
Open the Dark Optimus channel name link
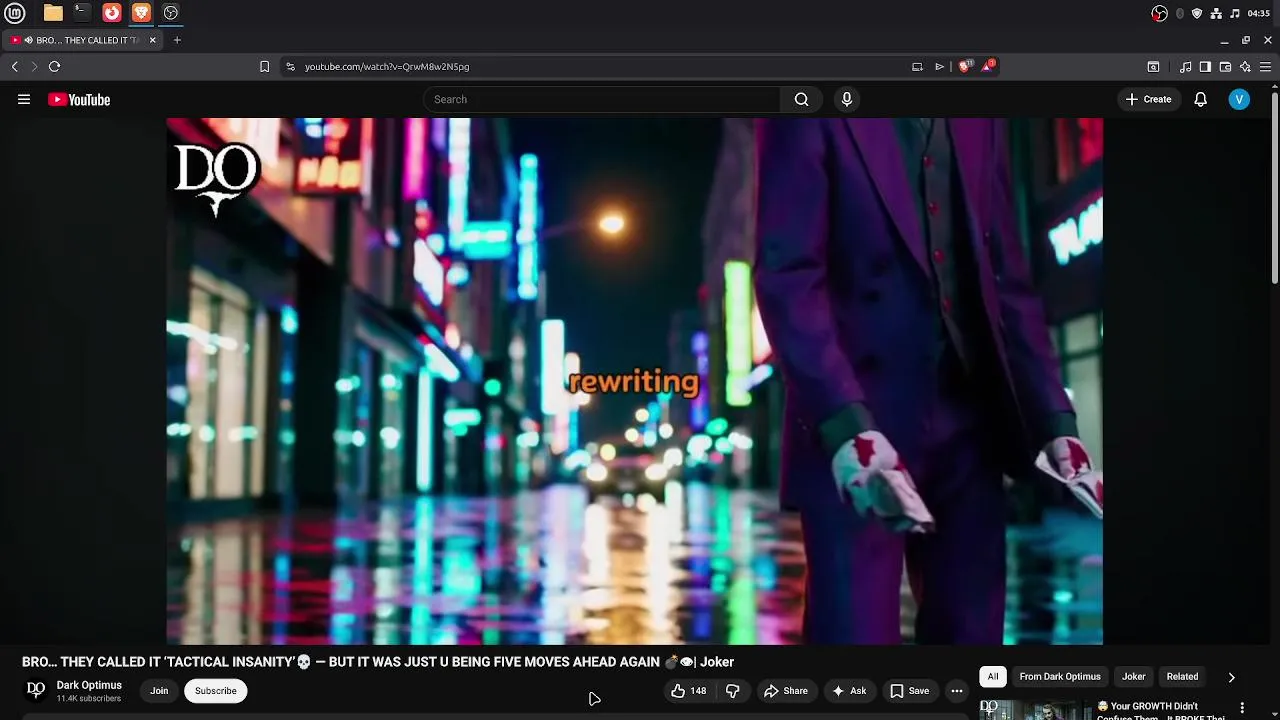coord(89,685)
